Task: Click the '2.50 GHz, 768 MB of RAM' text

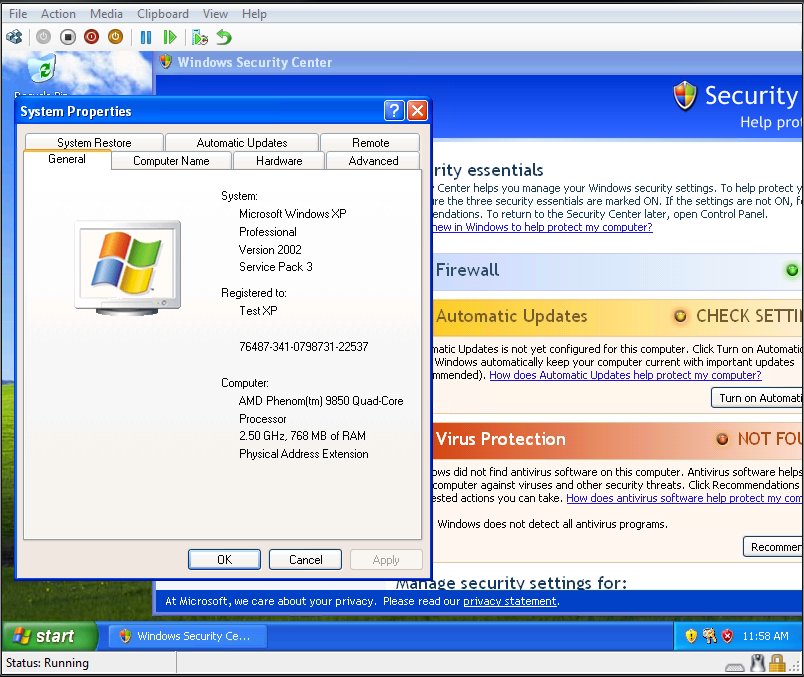Action: pos(302,436)
